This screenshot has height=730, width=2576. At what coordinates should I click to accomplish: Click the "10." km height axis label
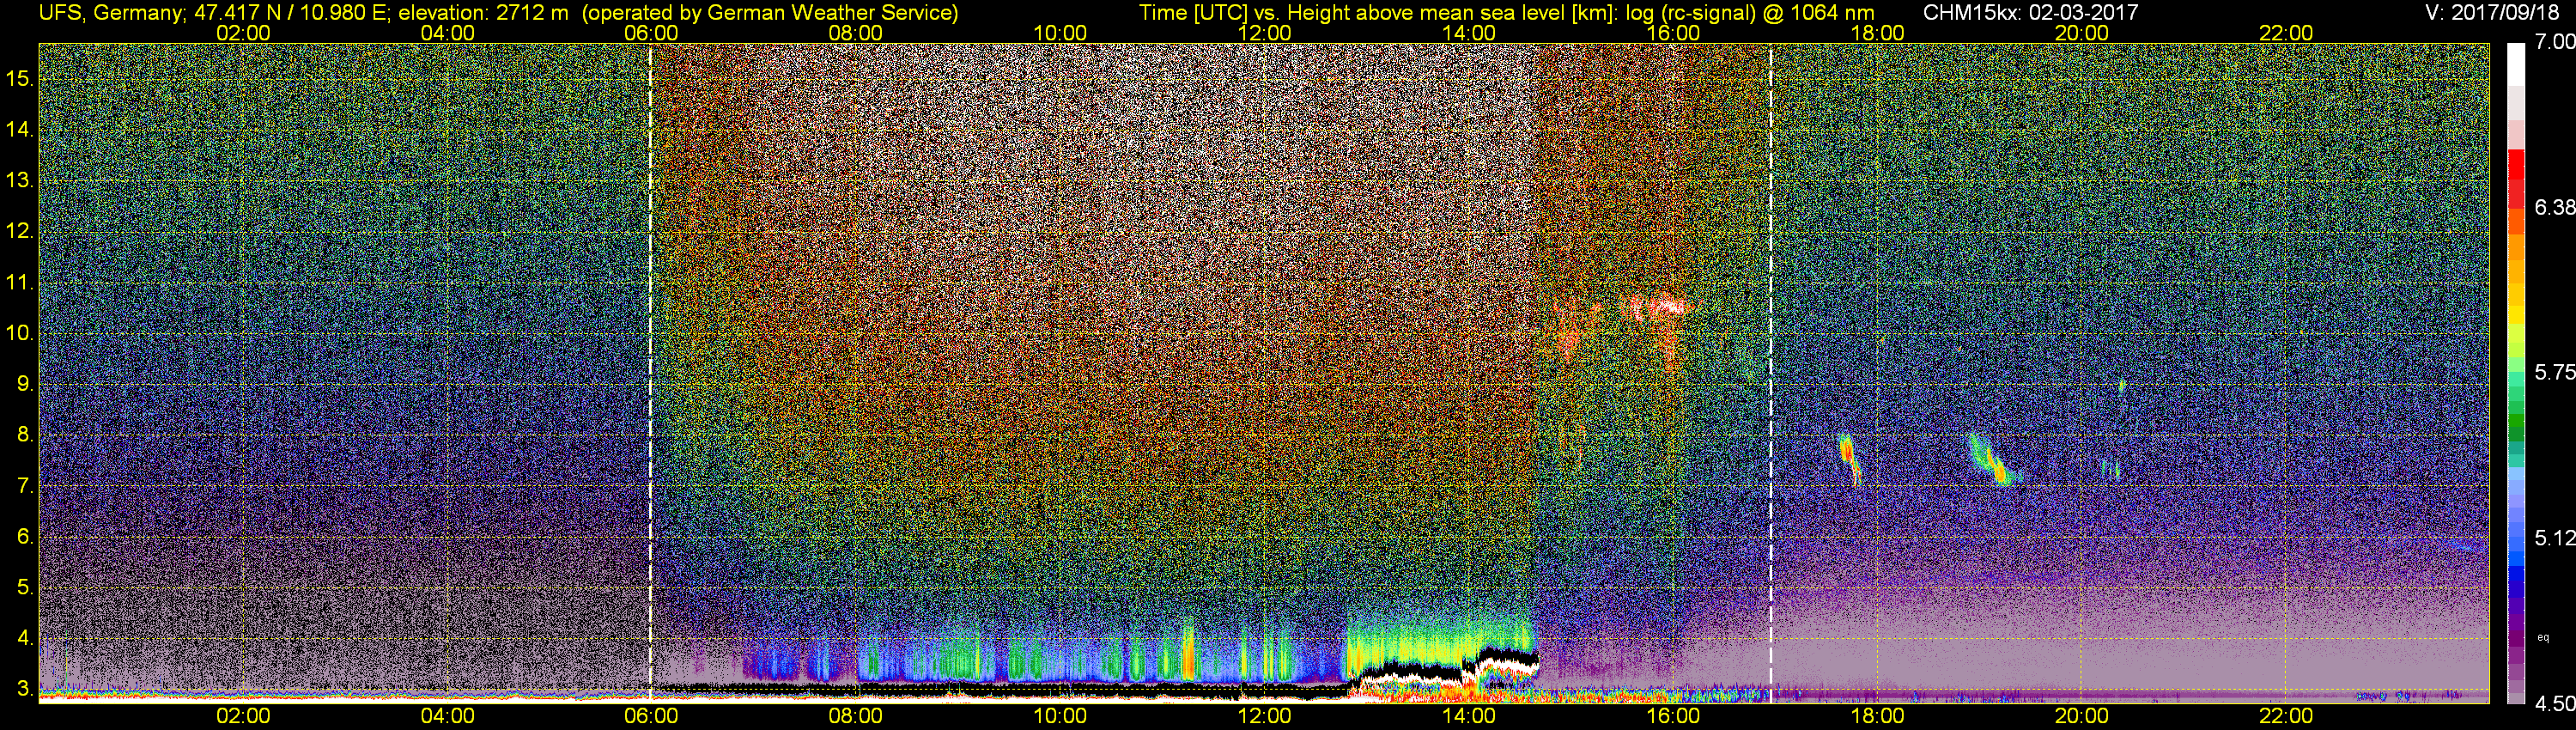pos(20,333)
